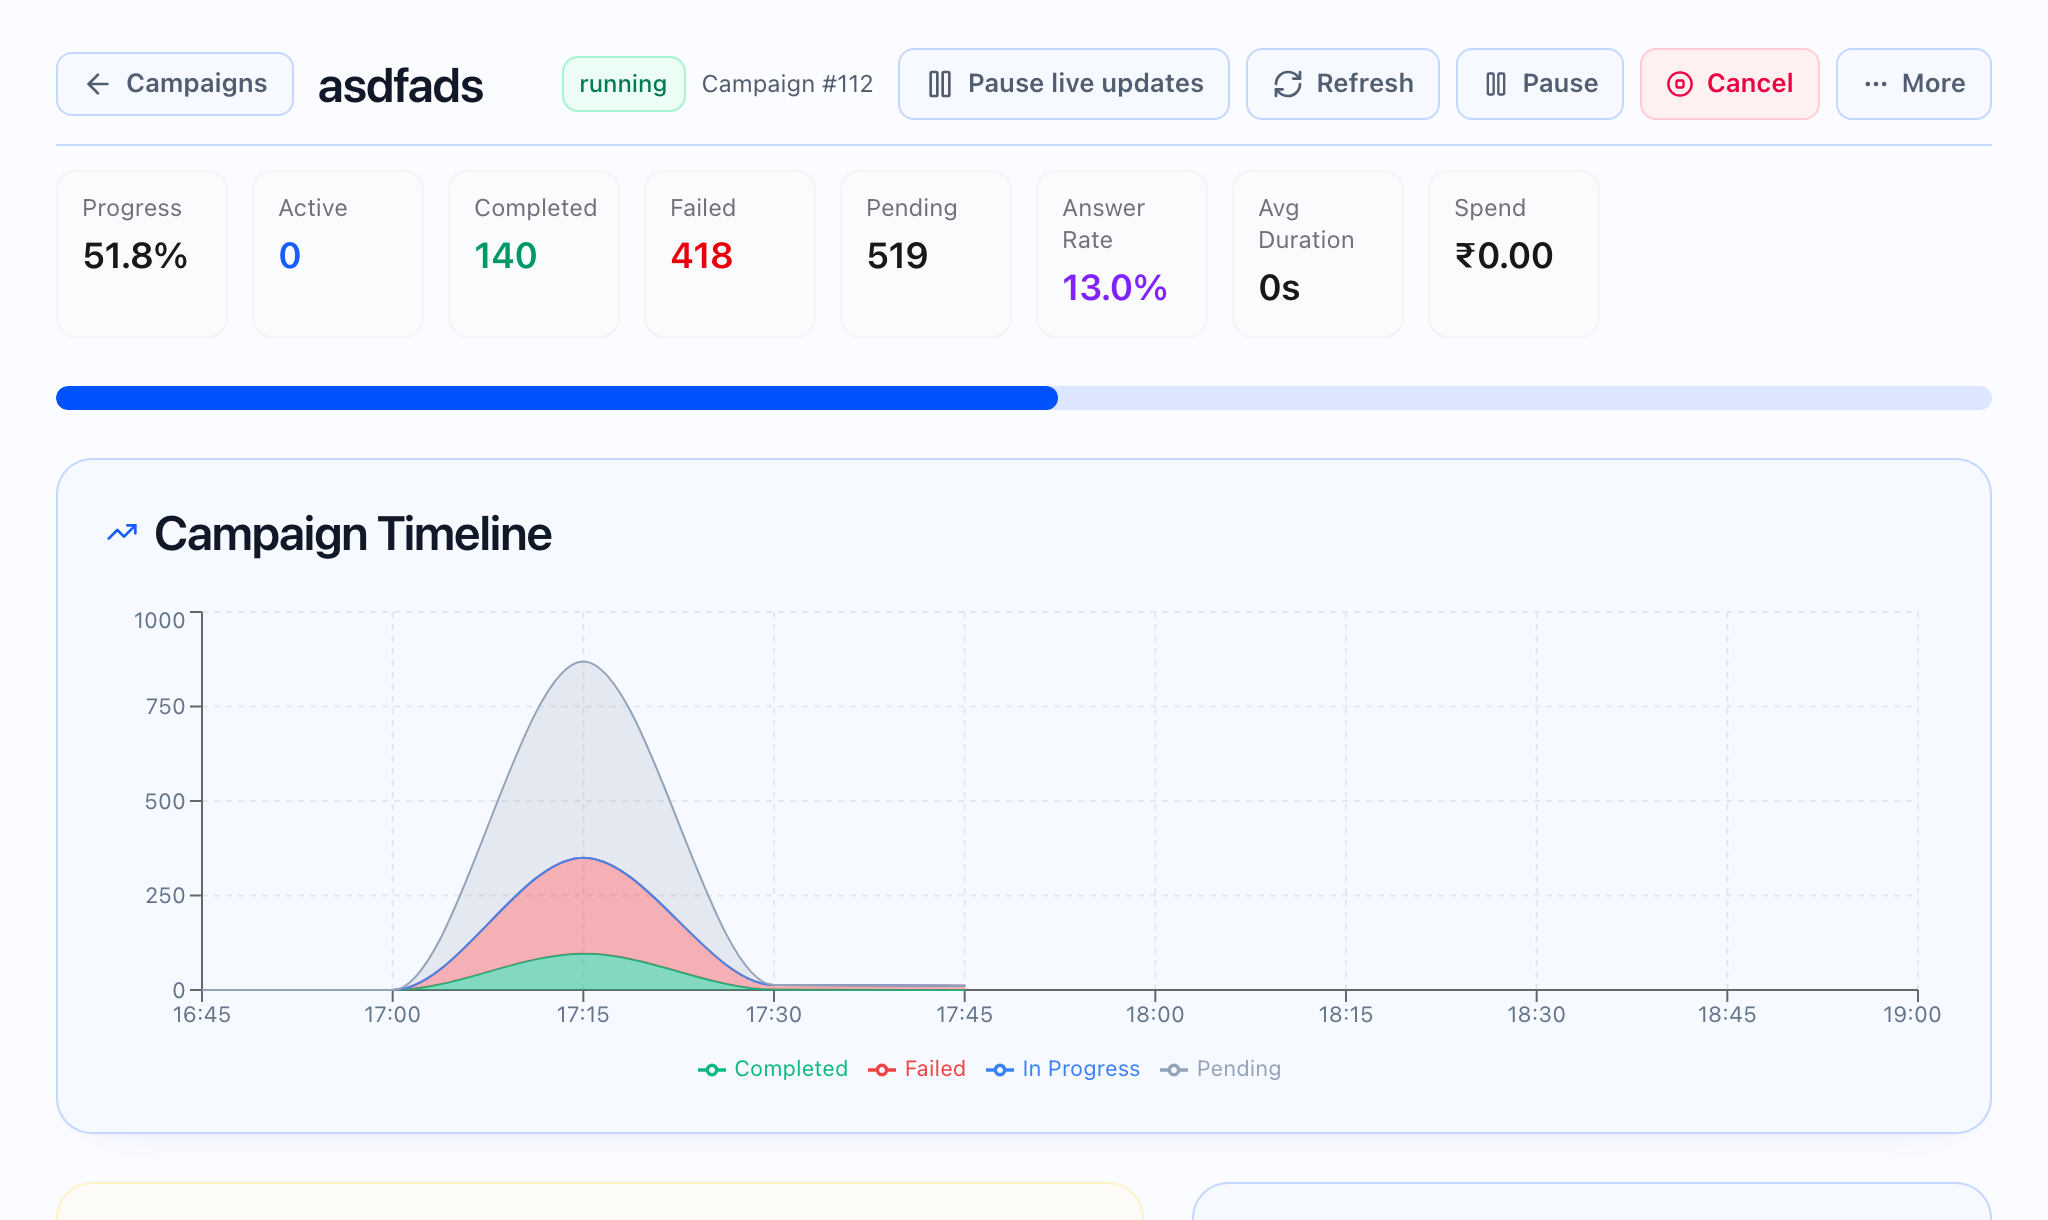Click the red Failed area in the chart
This screenshot has width=2048, height=1220.
[x=583, y=905]
